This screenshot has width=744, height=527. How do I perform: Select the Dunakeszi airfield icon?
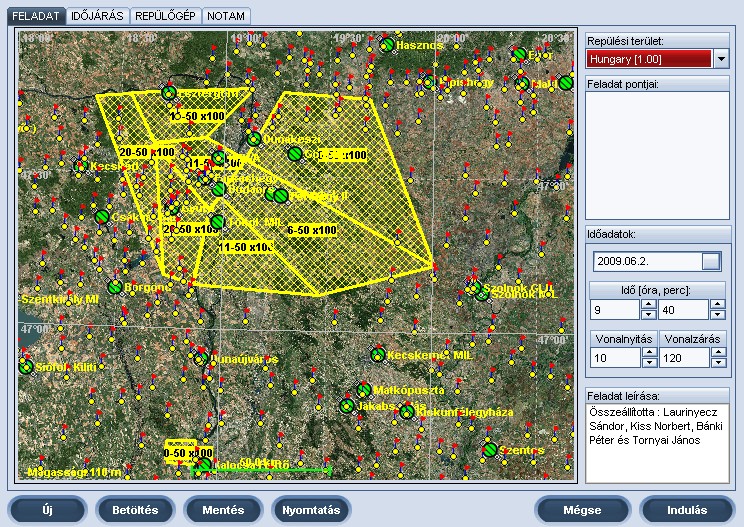coord(254,139)
